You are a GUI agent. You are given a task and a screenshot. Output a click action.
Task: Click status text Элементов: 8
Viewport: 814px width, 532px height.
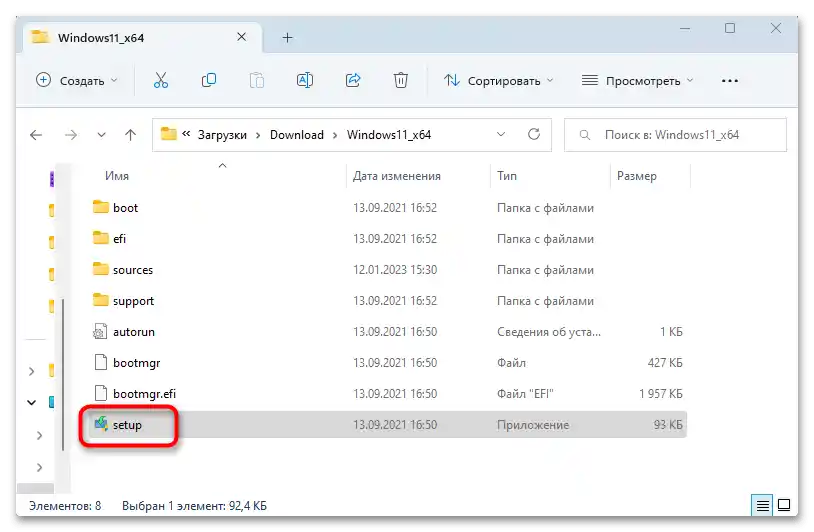pos(65,506)
